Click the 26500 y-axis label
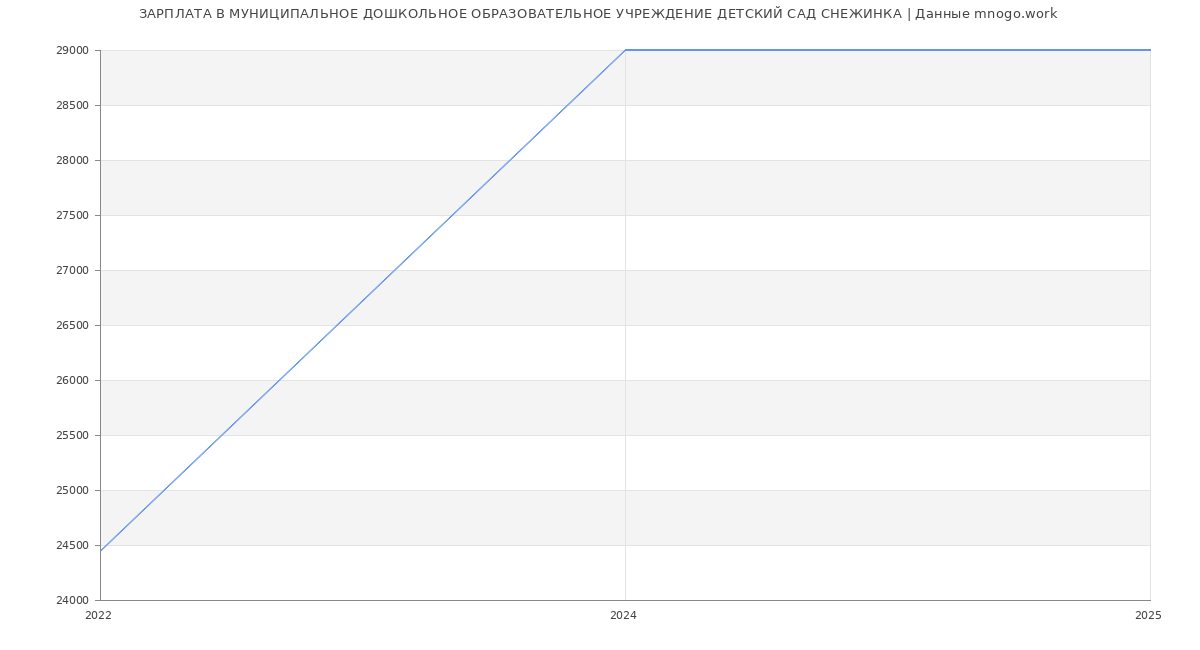The height and width of the screenshot is (650, 1200). [x=72, y=326]
